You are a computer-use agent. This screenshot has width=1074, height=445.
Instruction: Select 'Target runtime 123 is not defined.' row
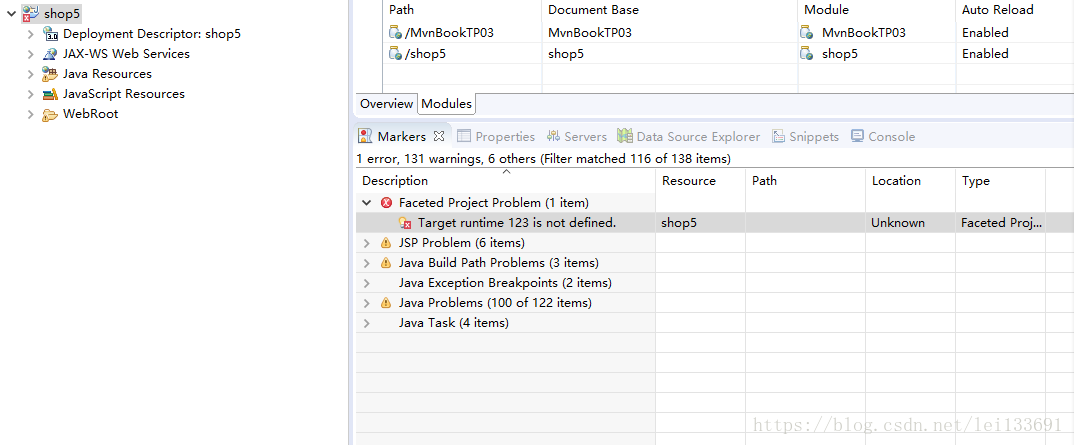(x=715, y=222)
